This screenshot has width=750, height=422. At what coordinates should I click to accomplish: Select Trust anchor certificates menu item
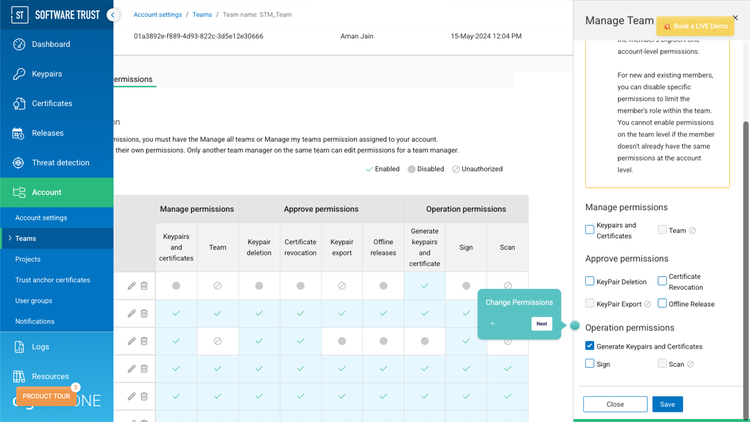53,280
